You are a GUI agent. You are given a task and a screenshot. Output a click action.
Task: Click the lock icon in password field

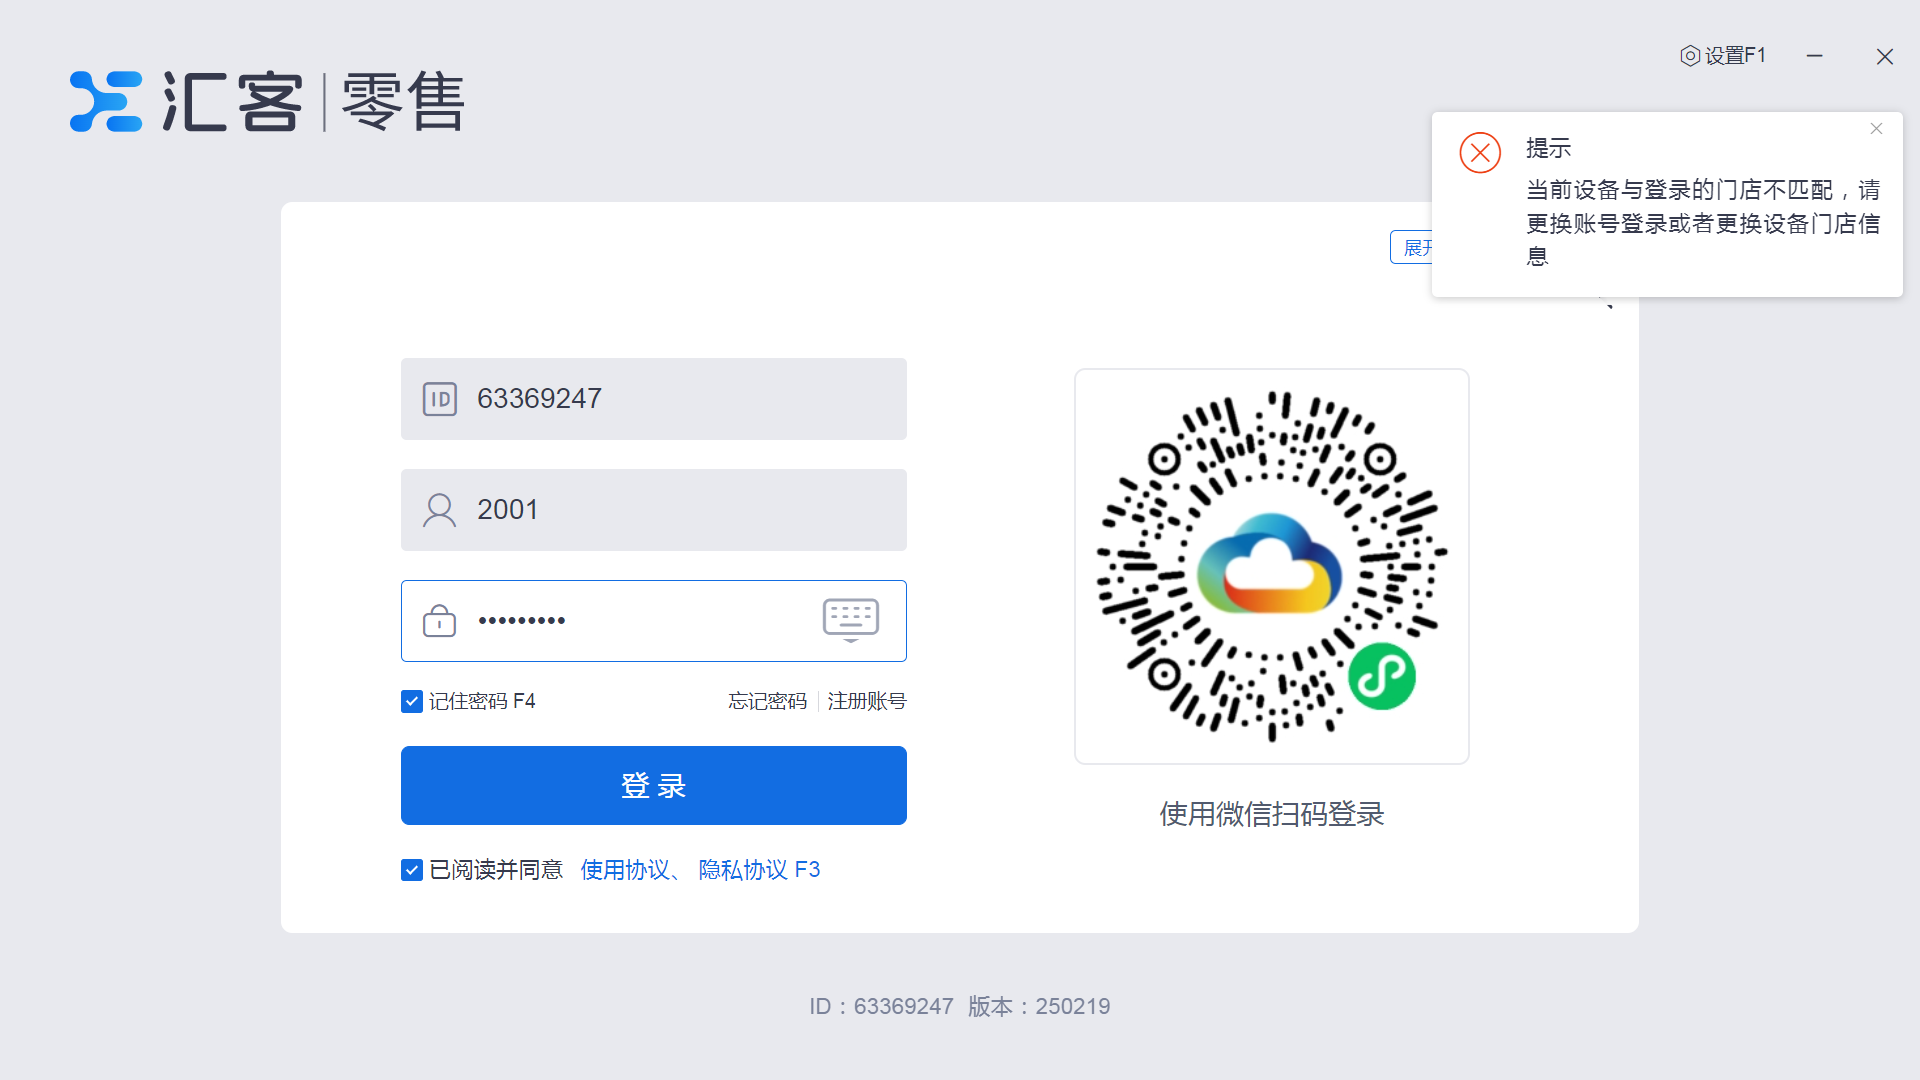[439, 620]
